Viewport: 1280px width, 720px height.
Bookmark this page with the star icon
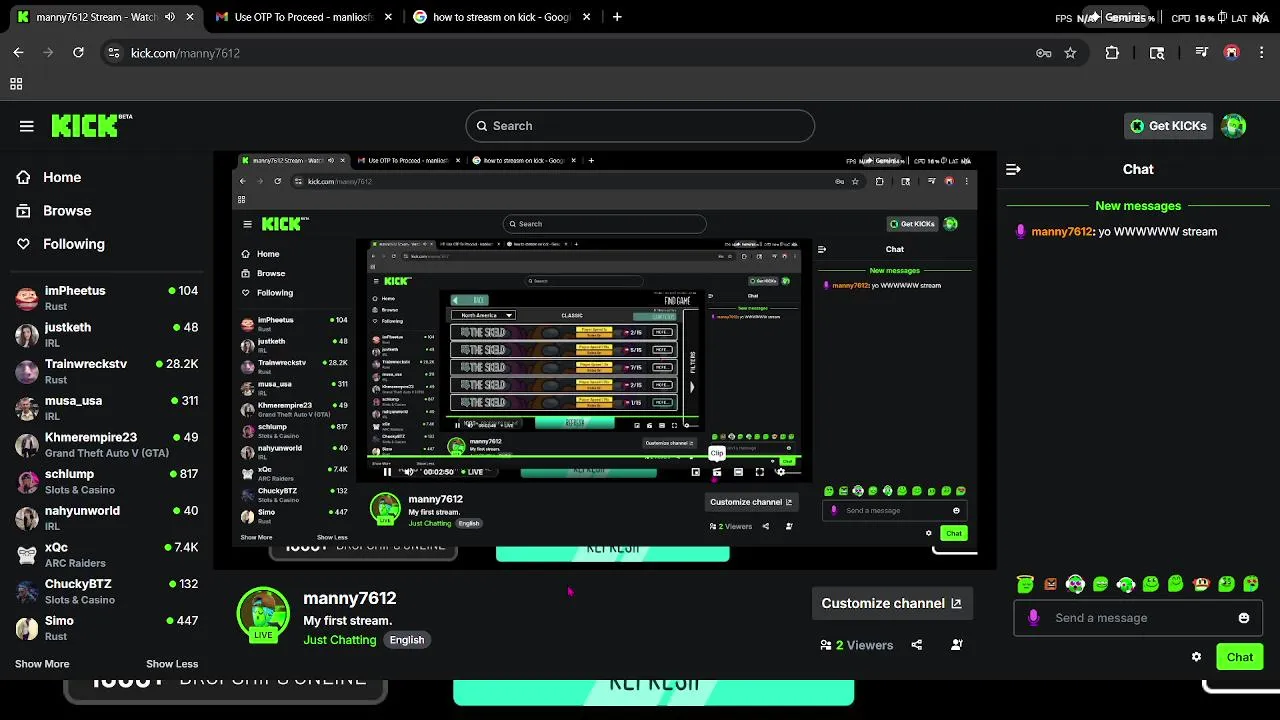(1071, 53)
